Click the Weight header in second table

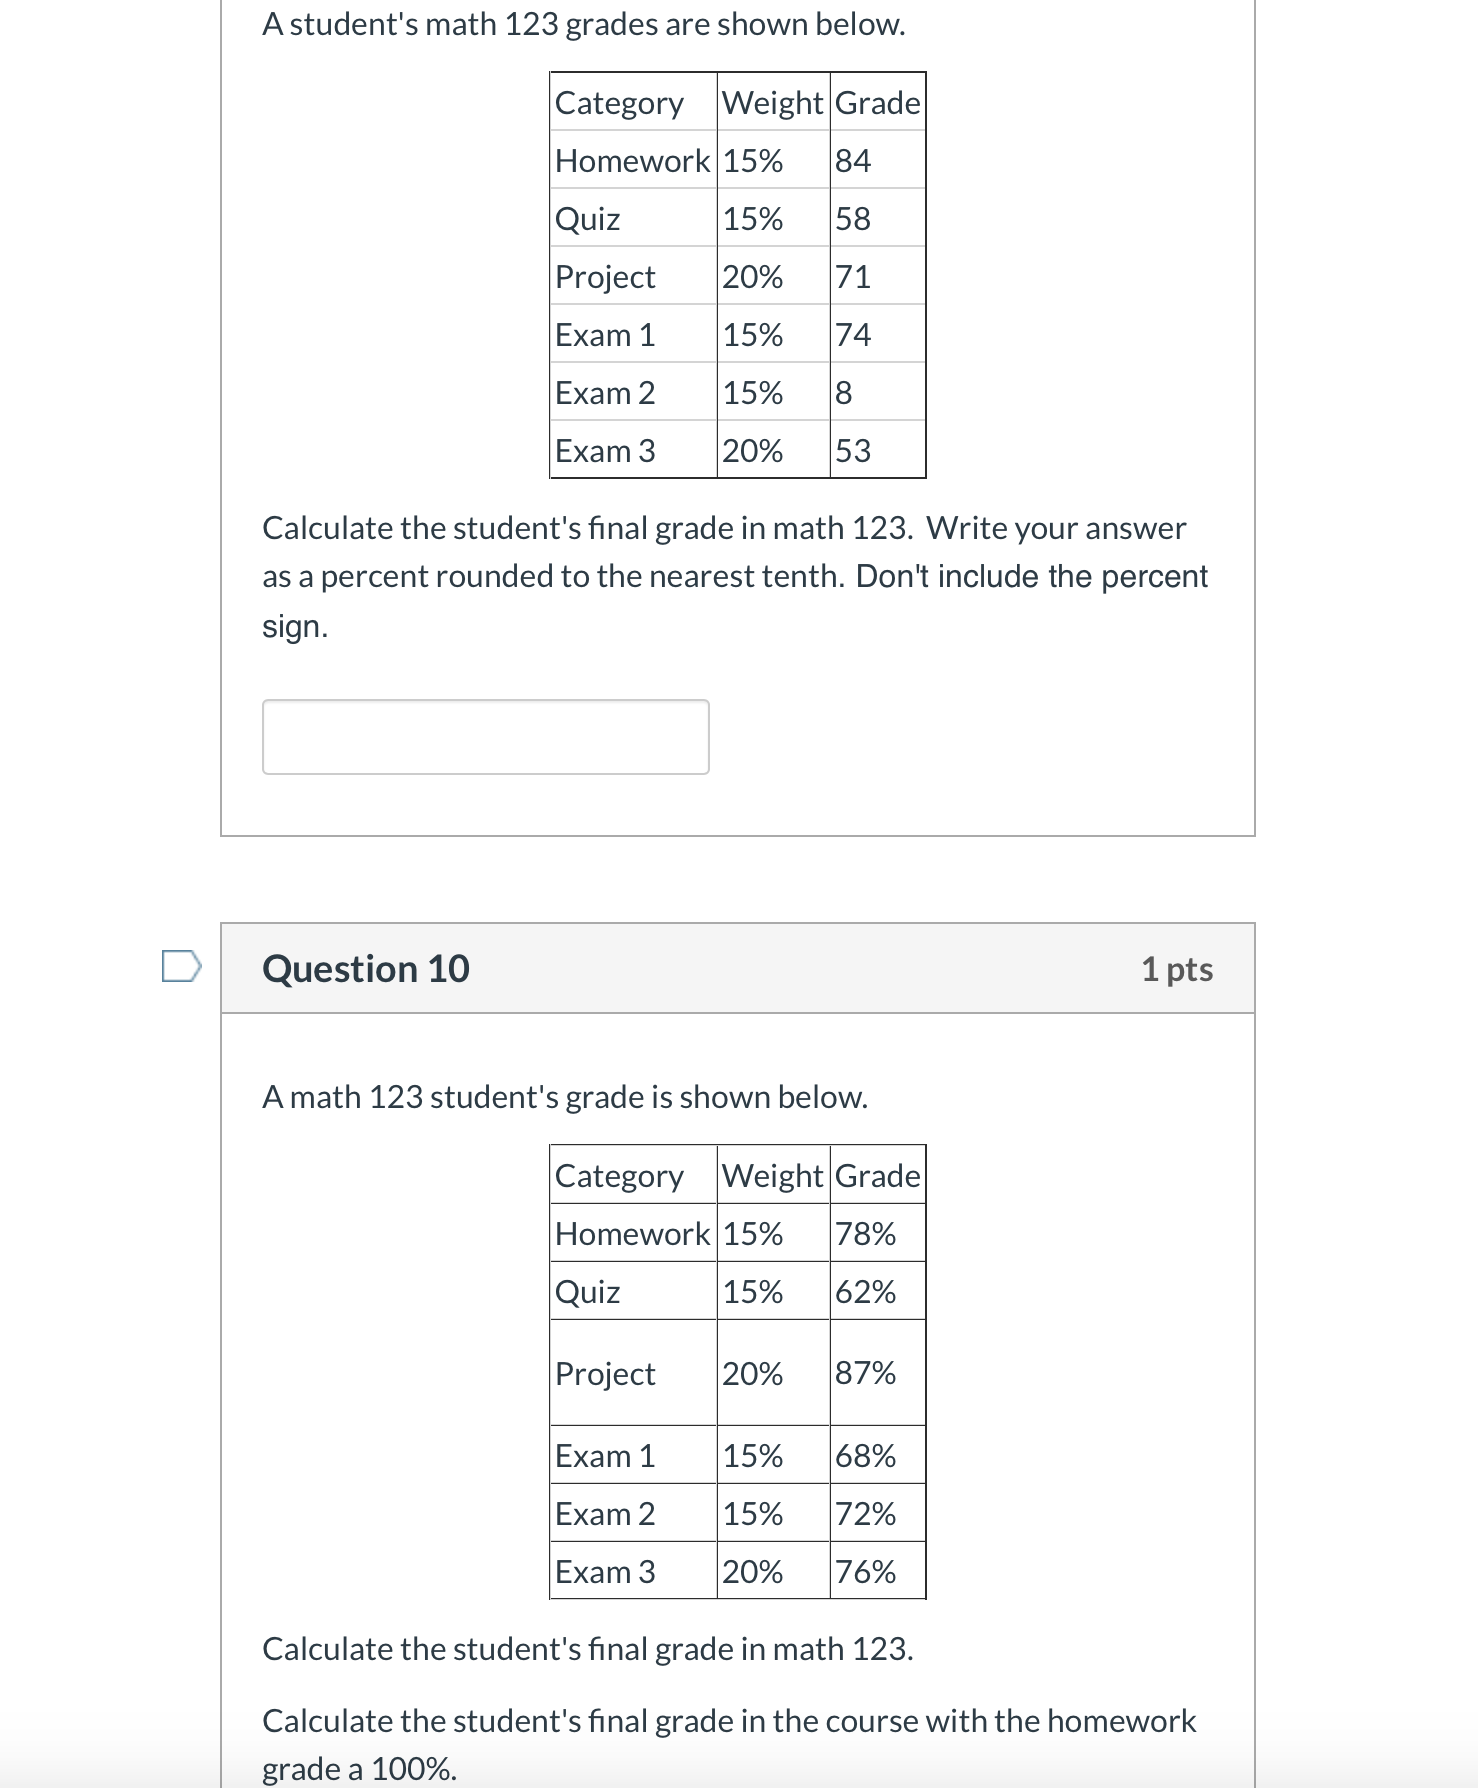pos(773,1177)
